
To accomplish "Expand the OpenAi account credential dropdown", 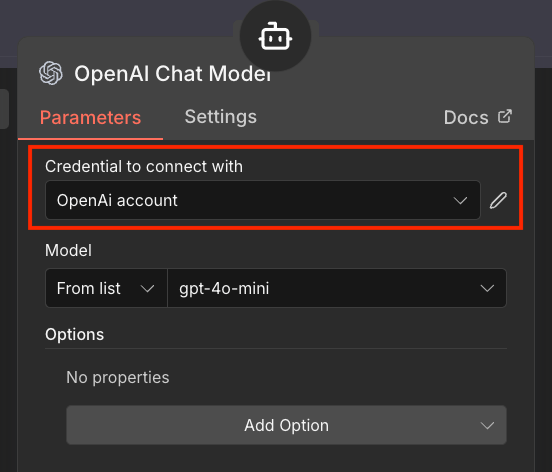I will [263, 200].
